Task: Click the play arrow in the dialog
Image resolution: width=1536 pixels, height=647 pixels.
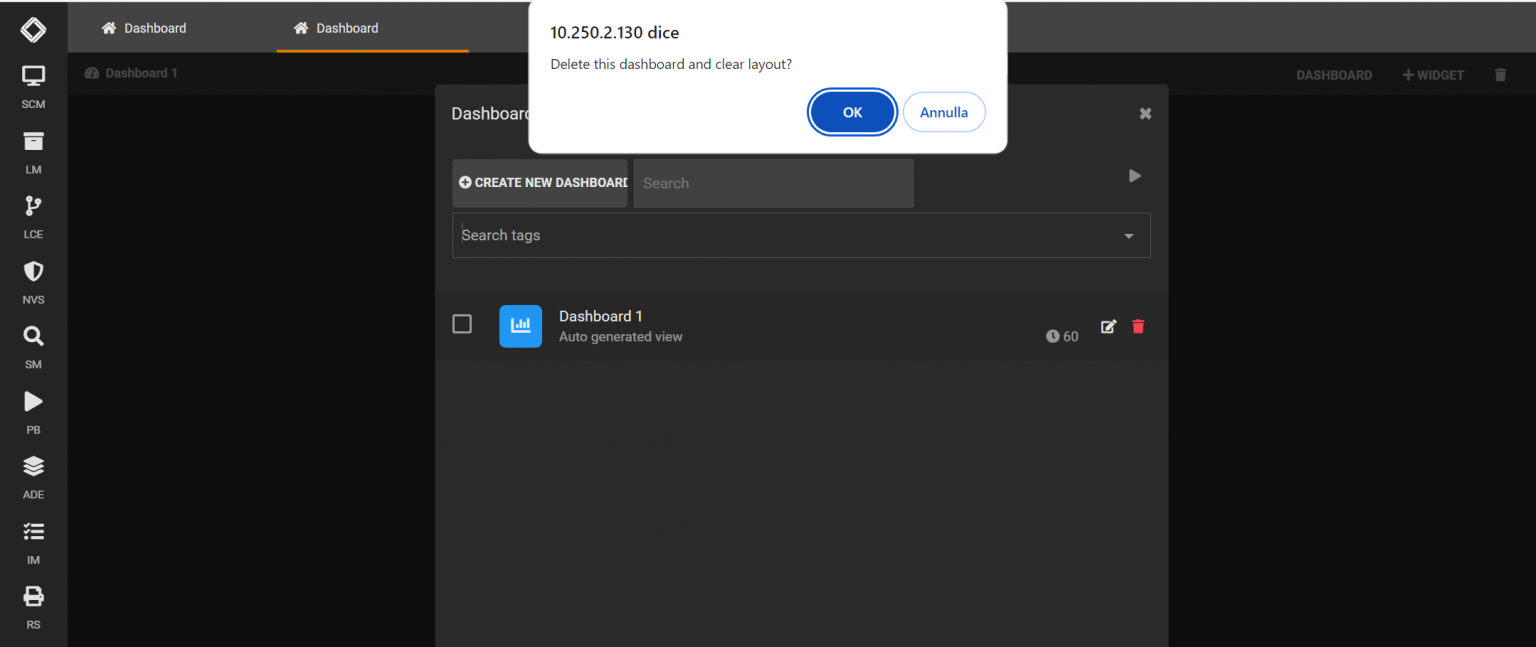Action: pos(1134,175)
